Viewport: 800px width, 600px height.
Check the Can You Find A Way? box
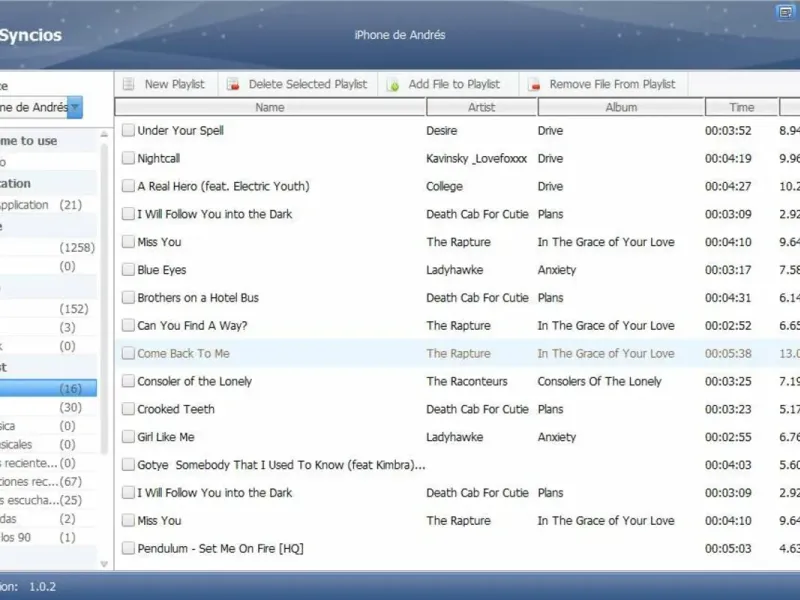tap(128, 325)
